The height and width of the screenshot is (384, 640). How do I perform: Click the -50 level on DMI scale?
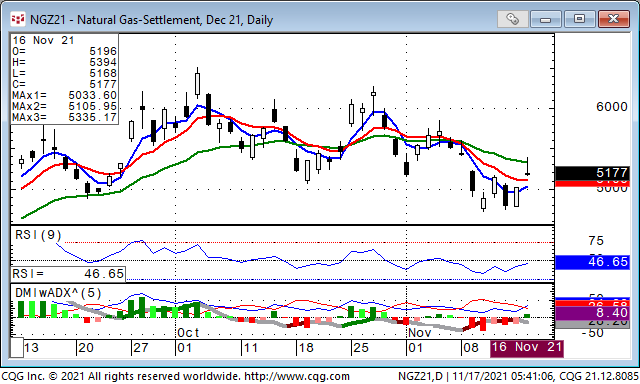[592, 333]
